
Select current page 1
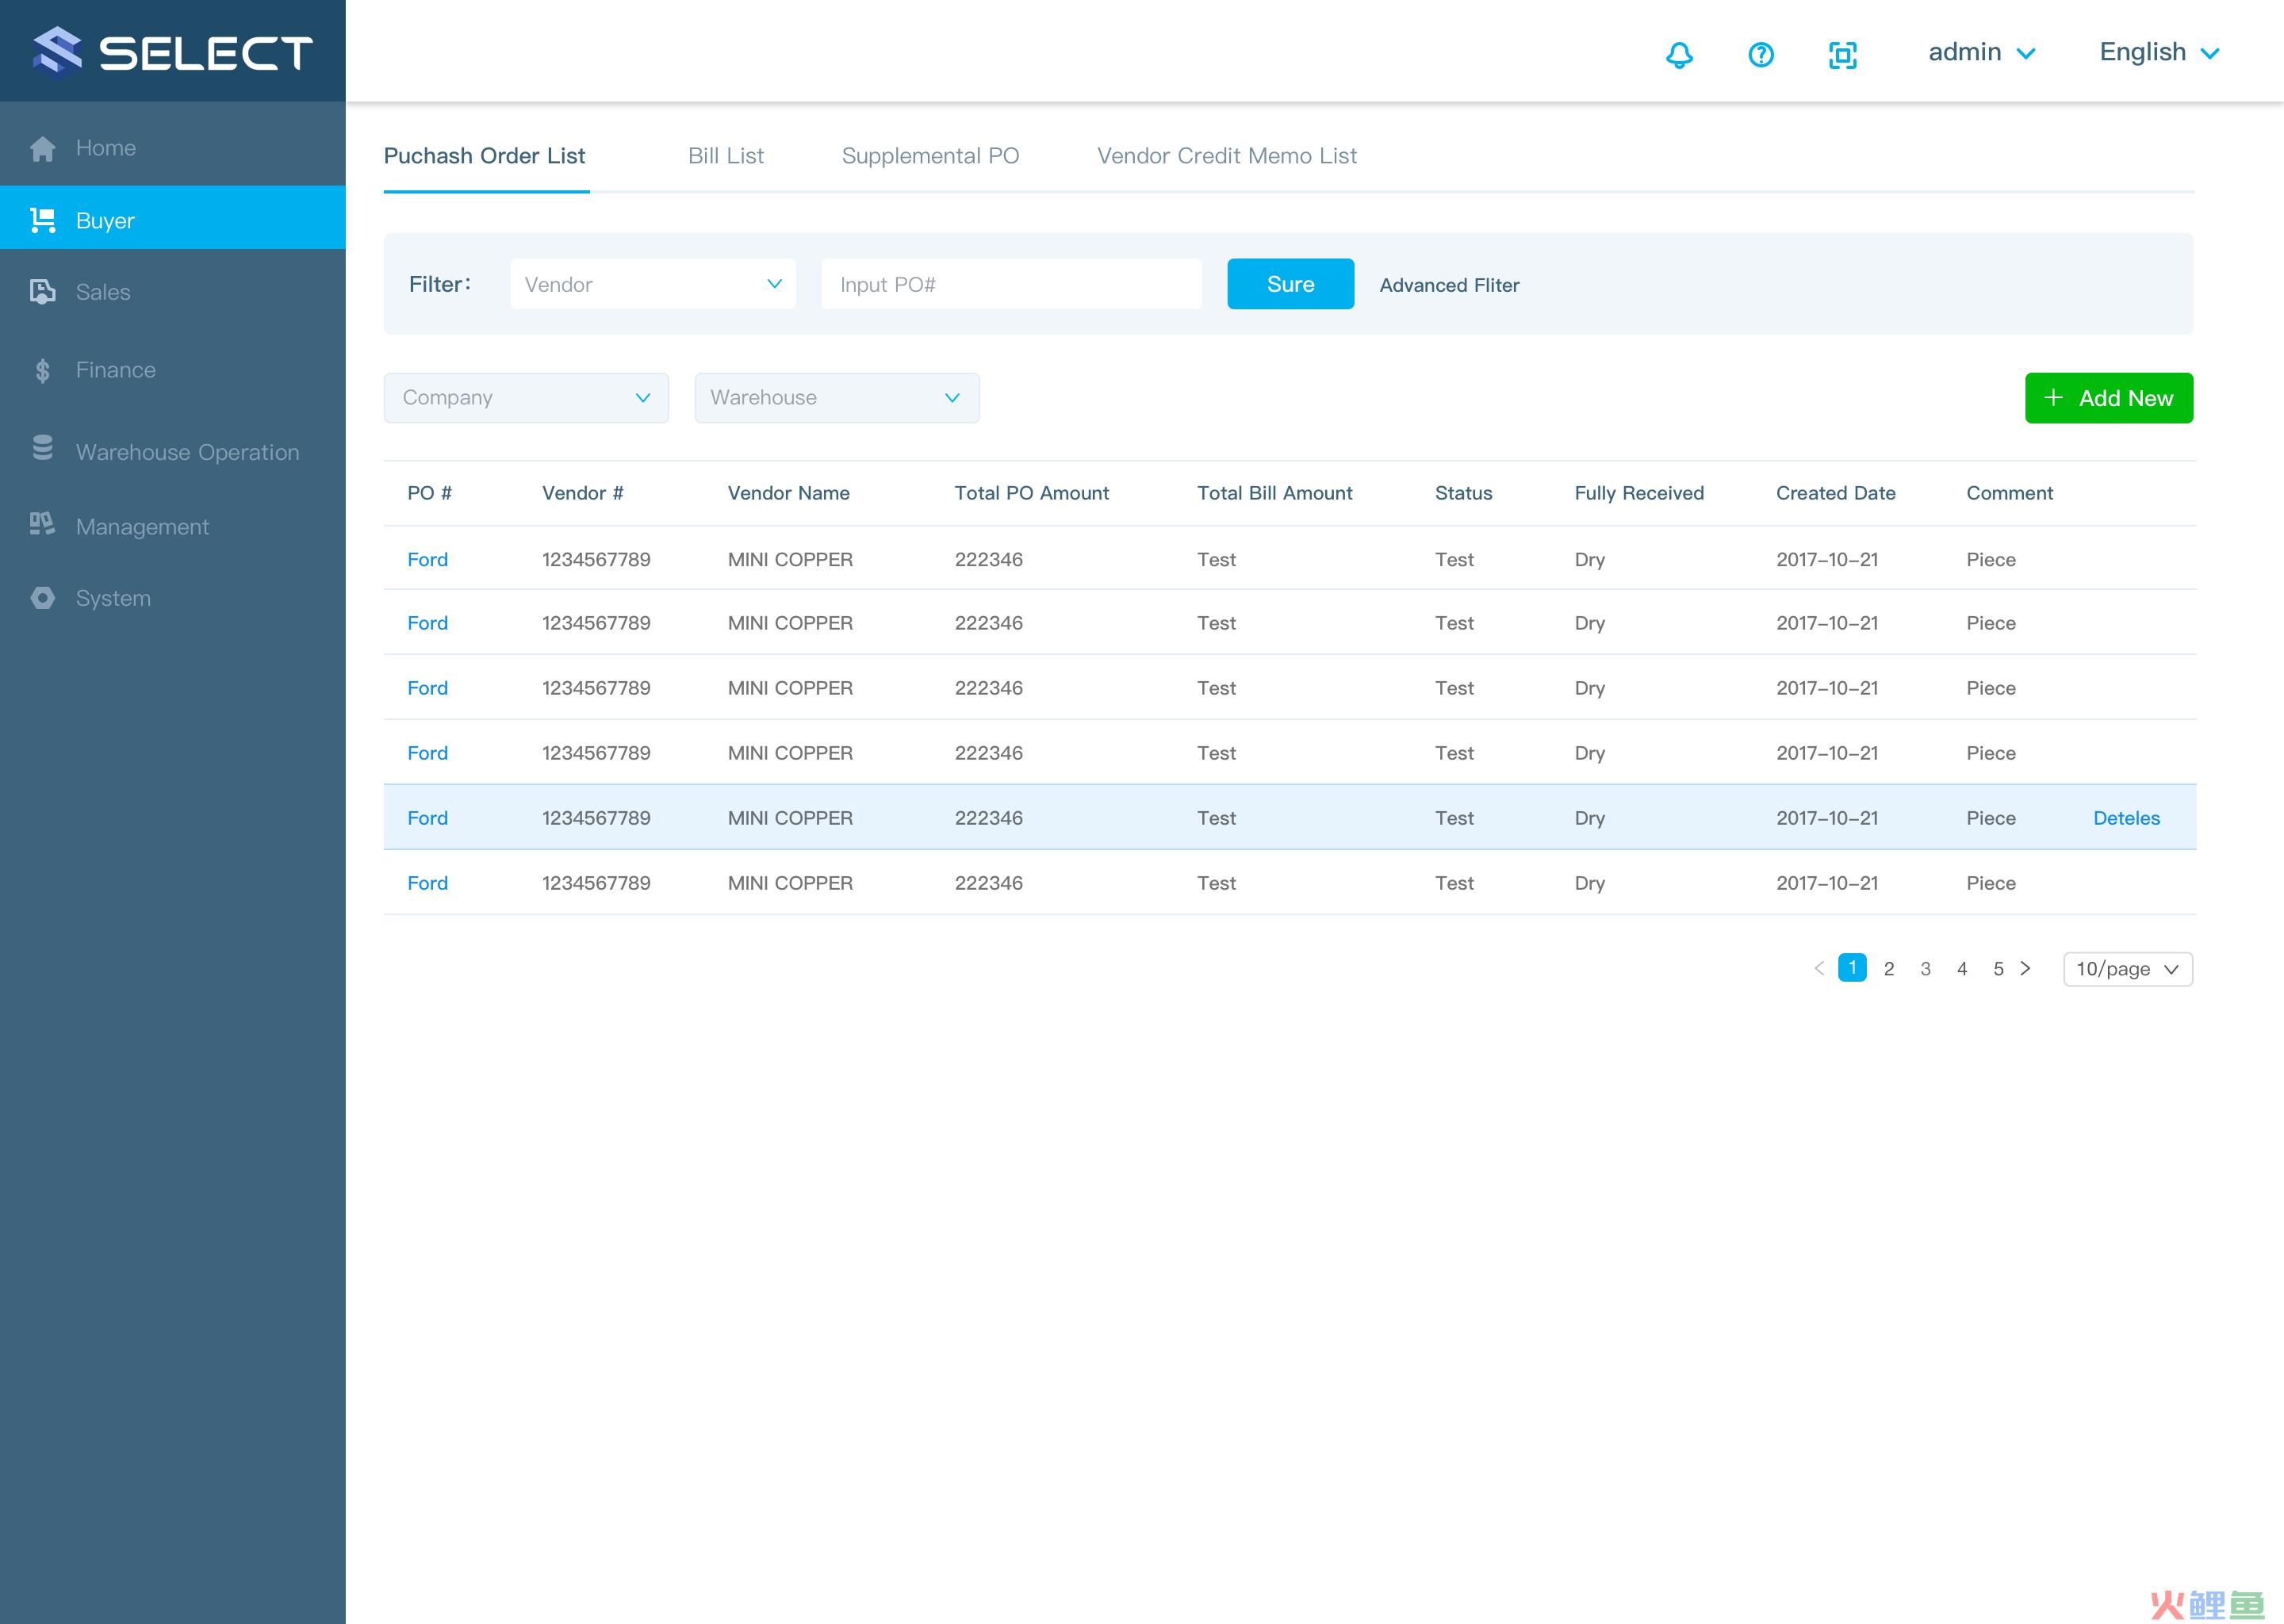point(1852,968)
